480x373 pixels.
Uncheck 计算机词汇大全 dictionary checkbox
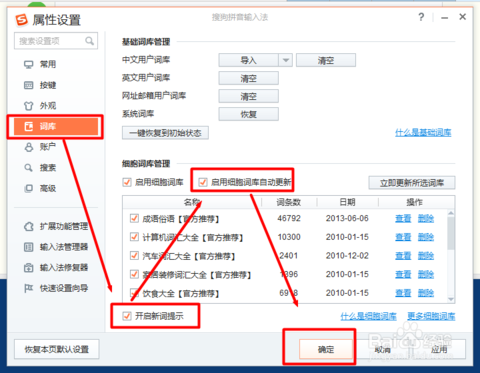pos(134,237)
